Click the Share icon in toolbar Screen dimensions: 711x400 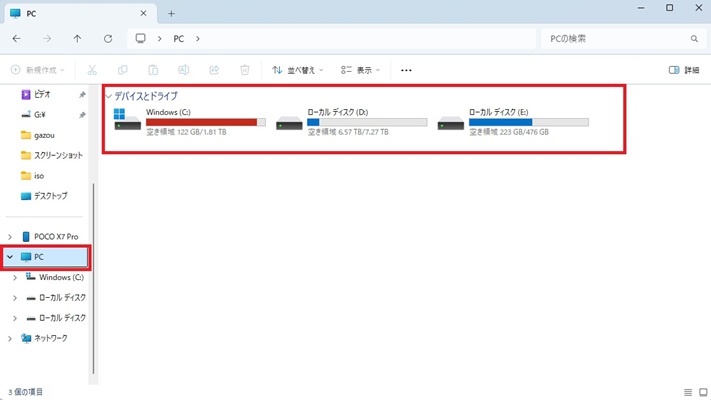tap(214, 70)
